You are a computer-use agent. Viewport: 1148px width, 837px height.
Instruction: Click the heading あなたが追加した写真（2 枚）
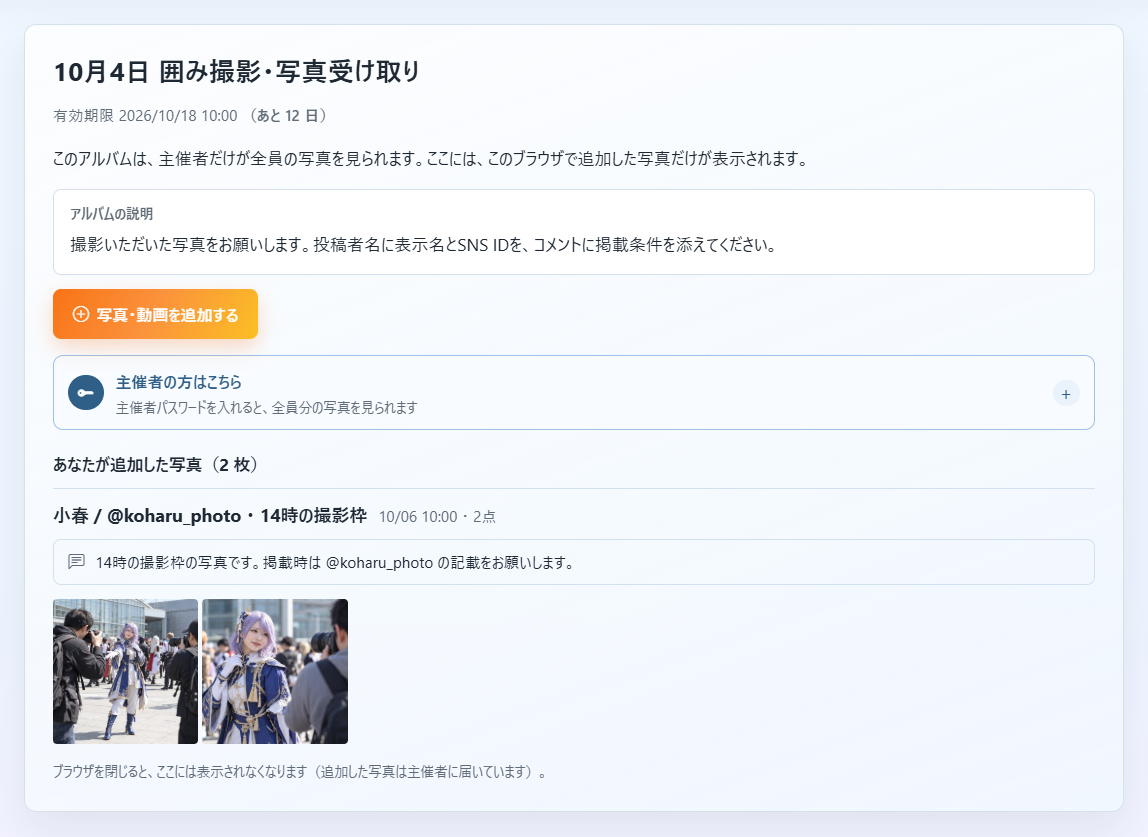tap(156, 465)
